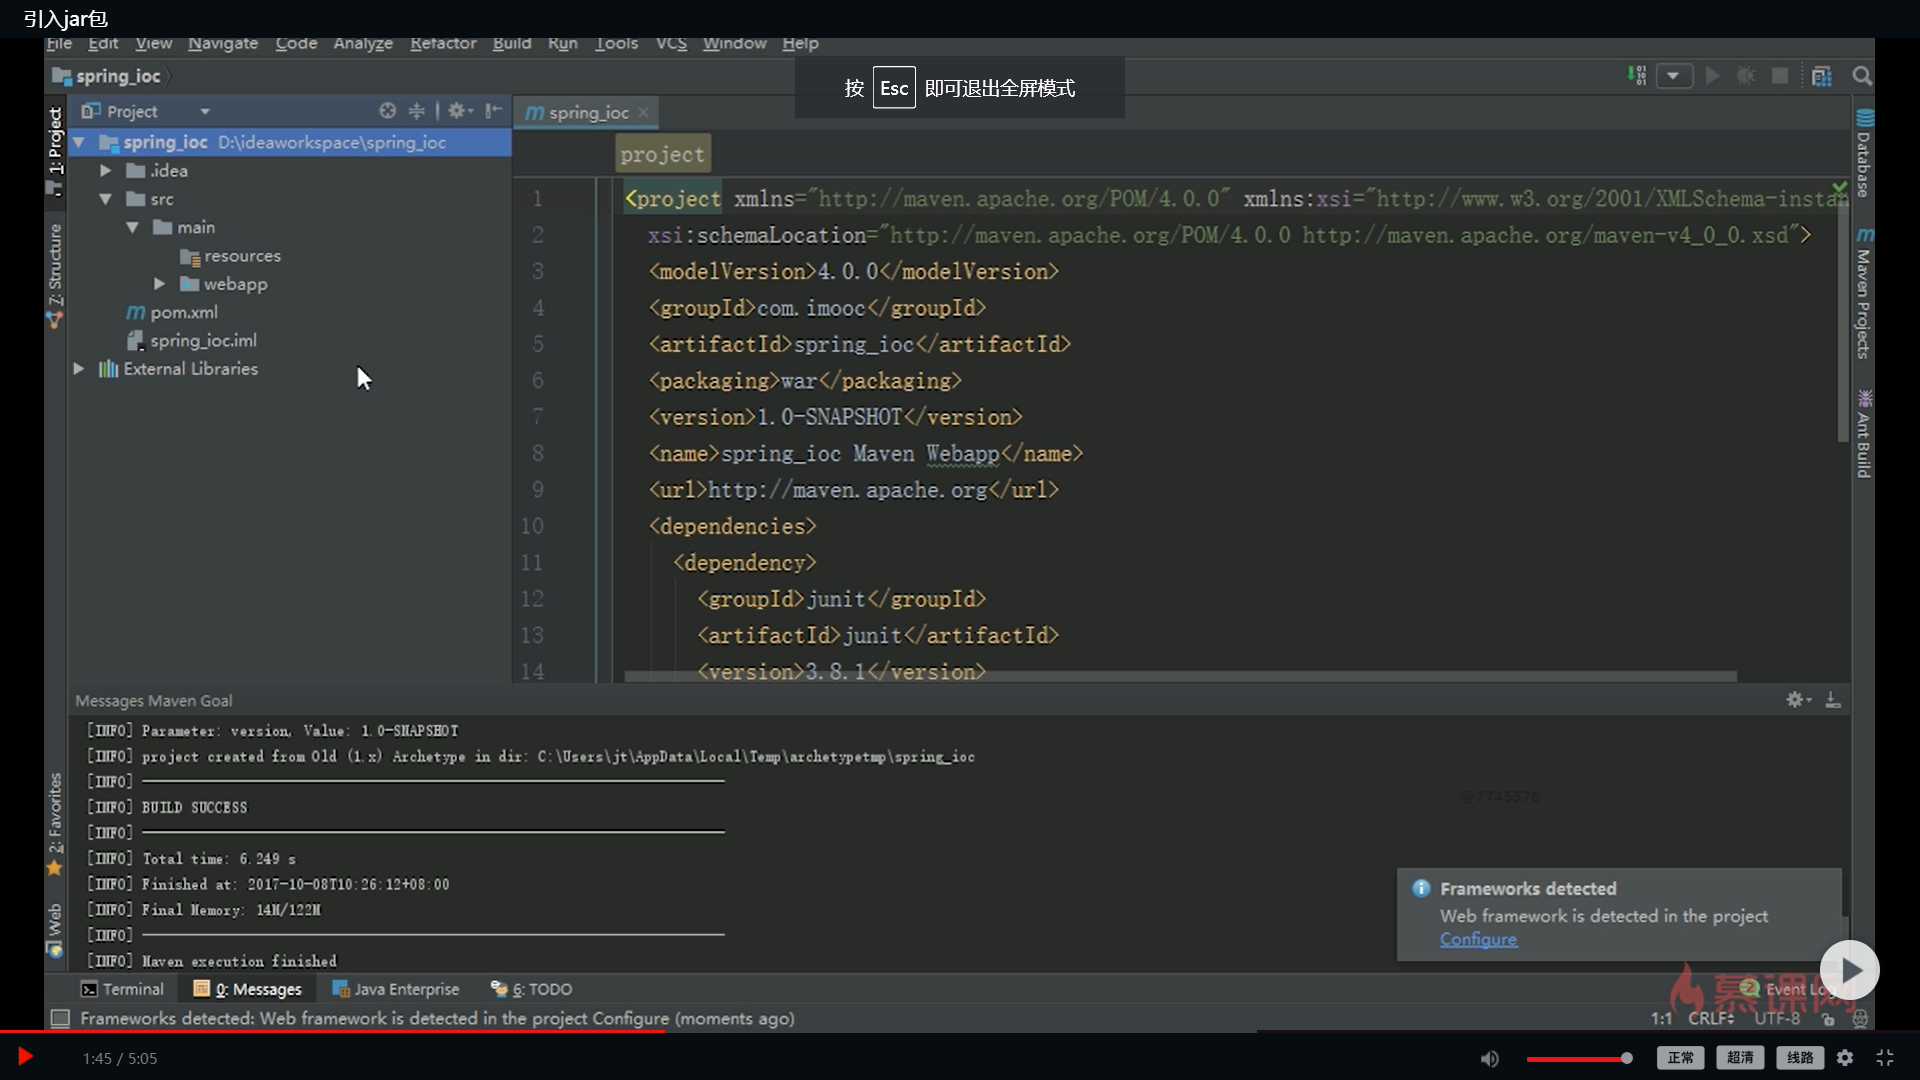Open the Project Structure icon

click(x=1822, y=76)
